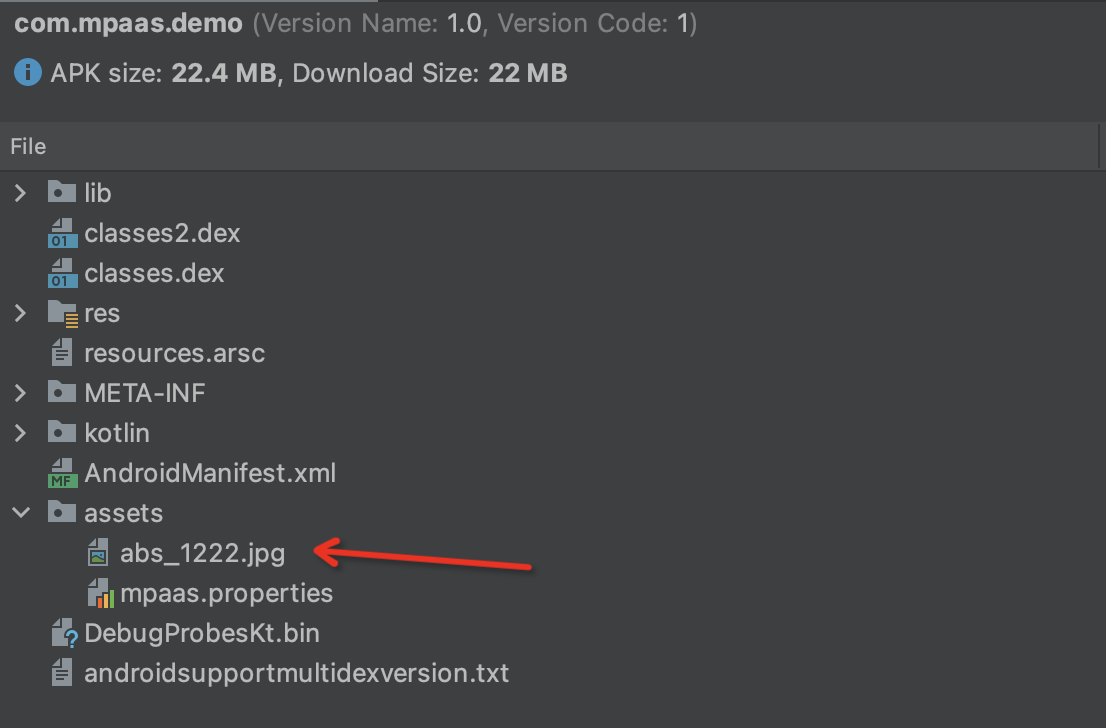Click the abs_1222.jpg image icon

[98, 553]
